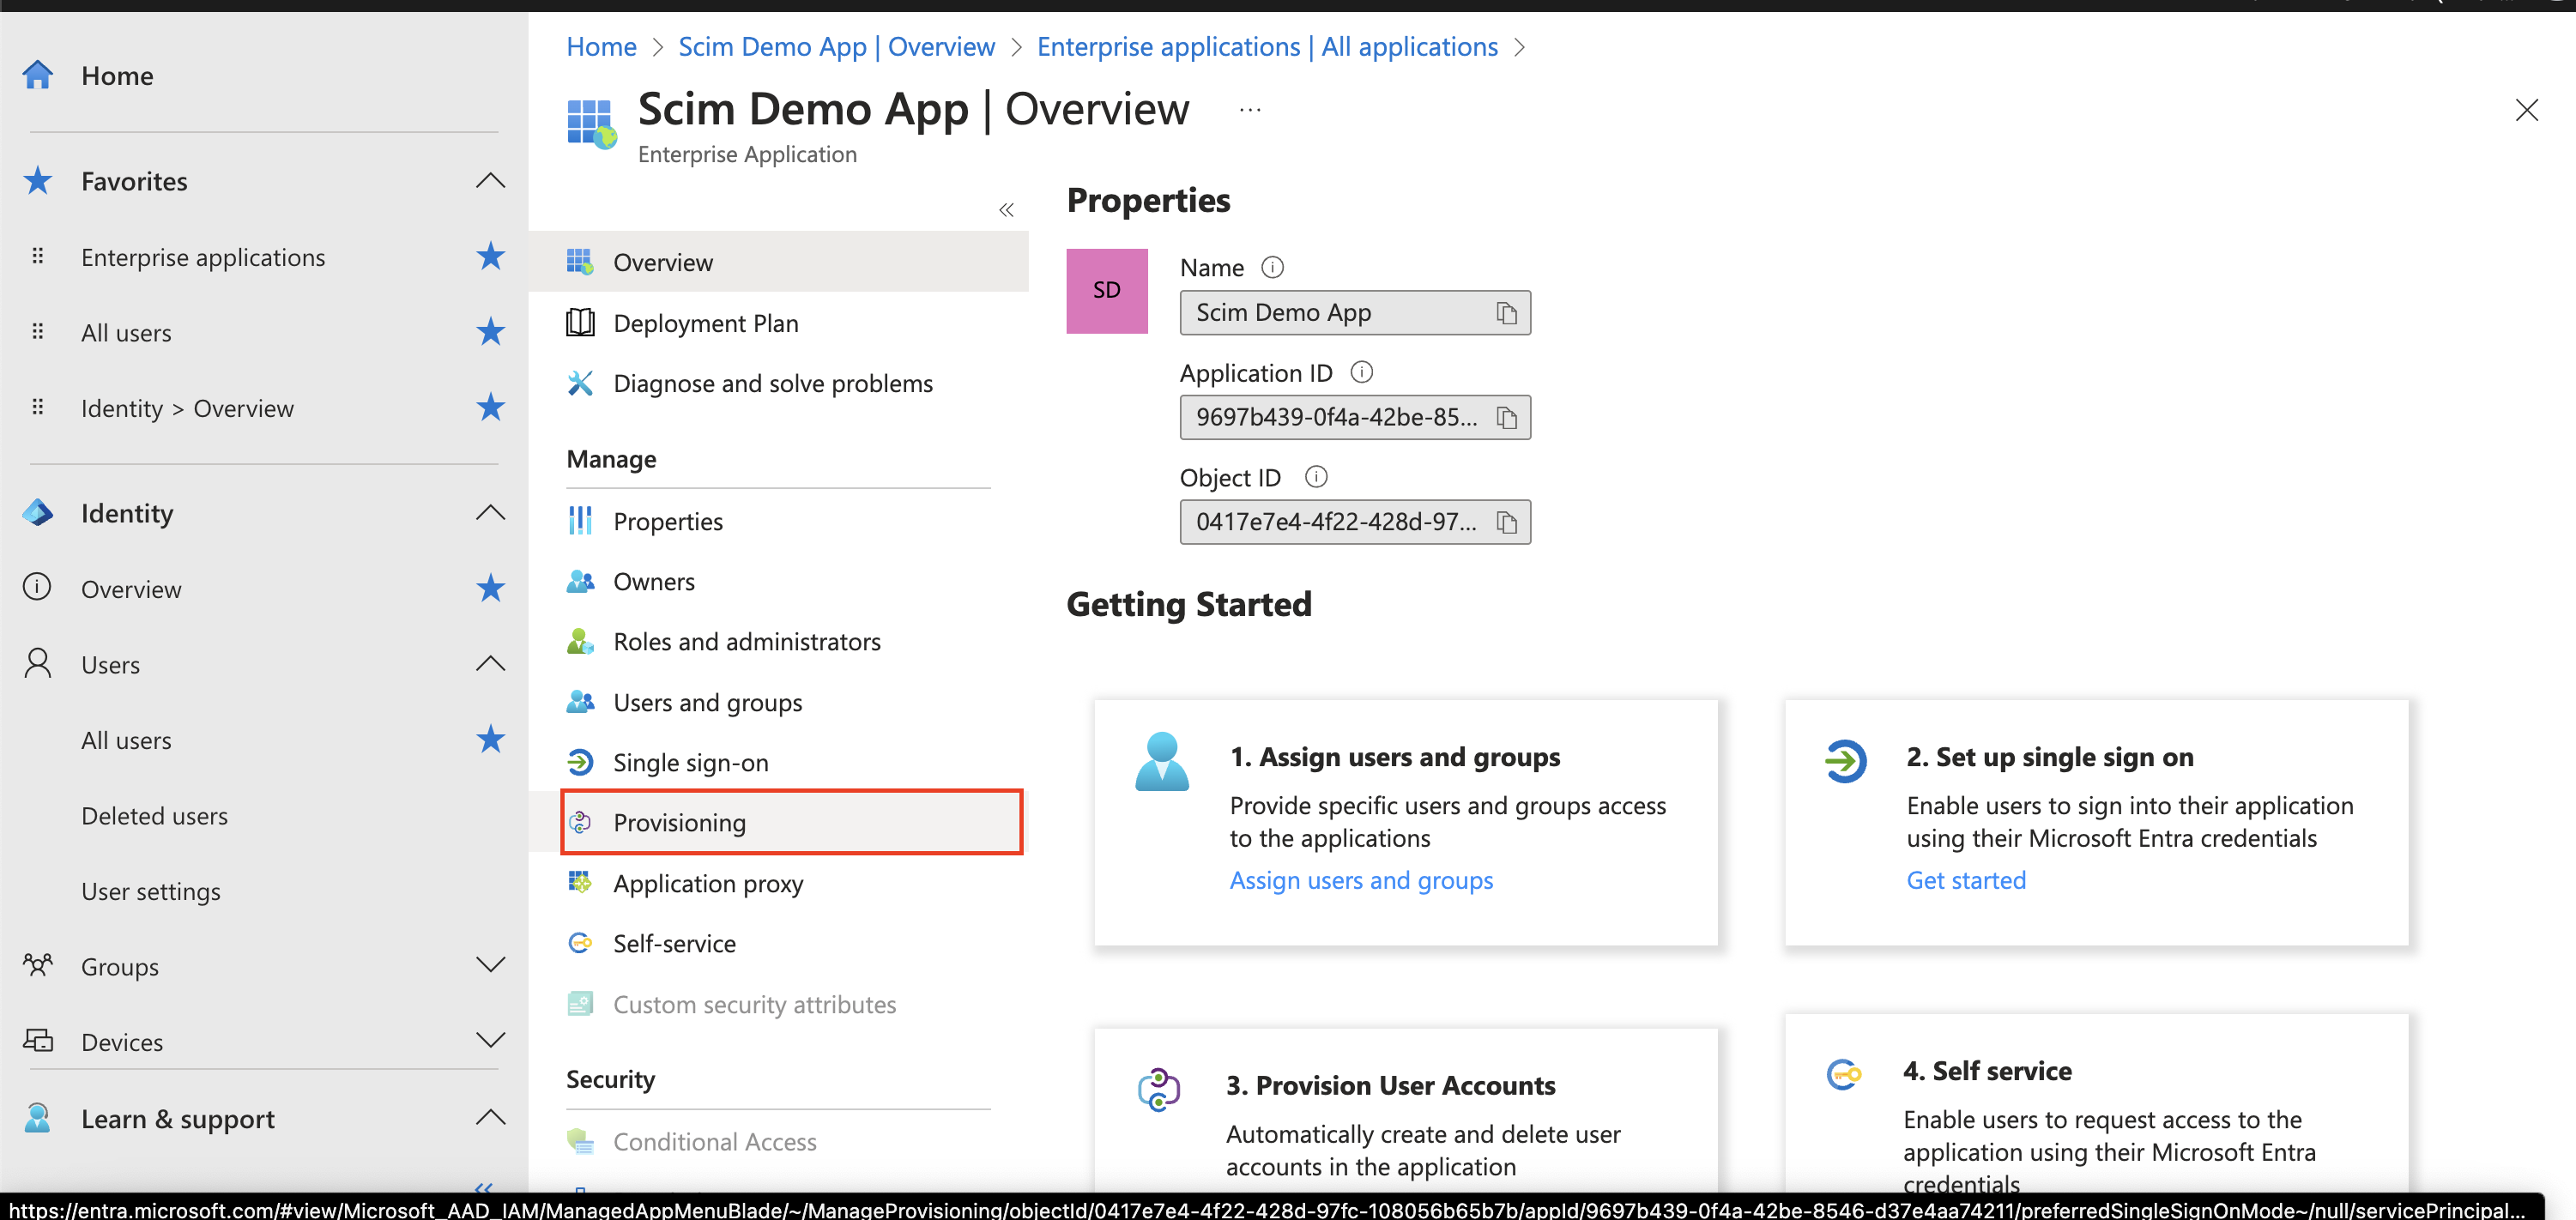Click Get started under single sign on

(x=1965, y=880)
